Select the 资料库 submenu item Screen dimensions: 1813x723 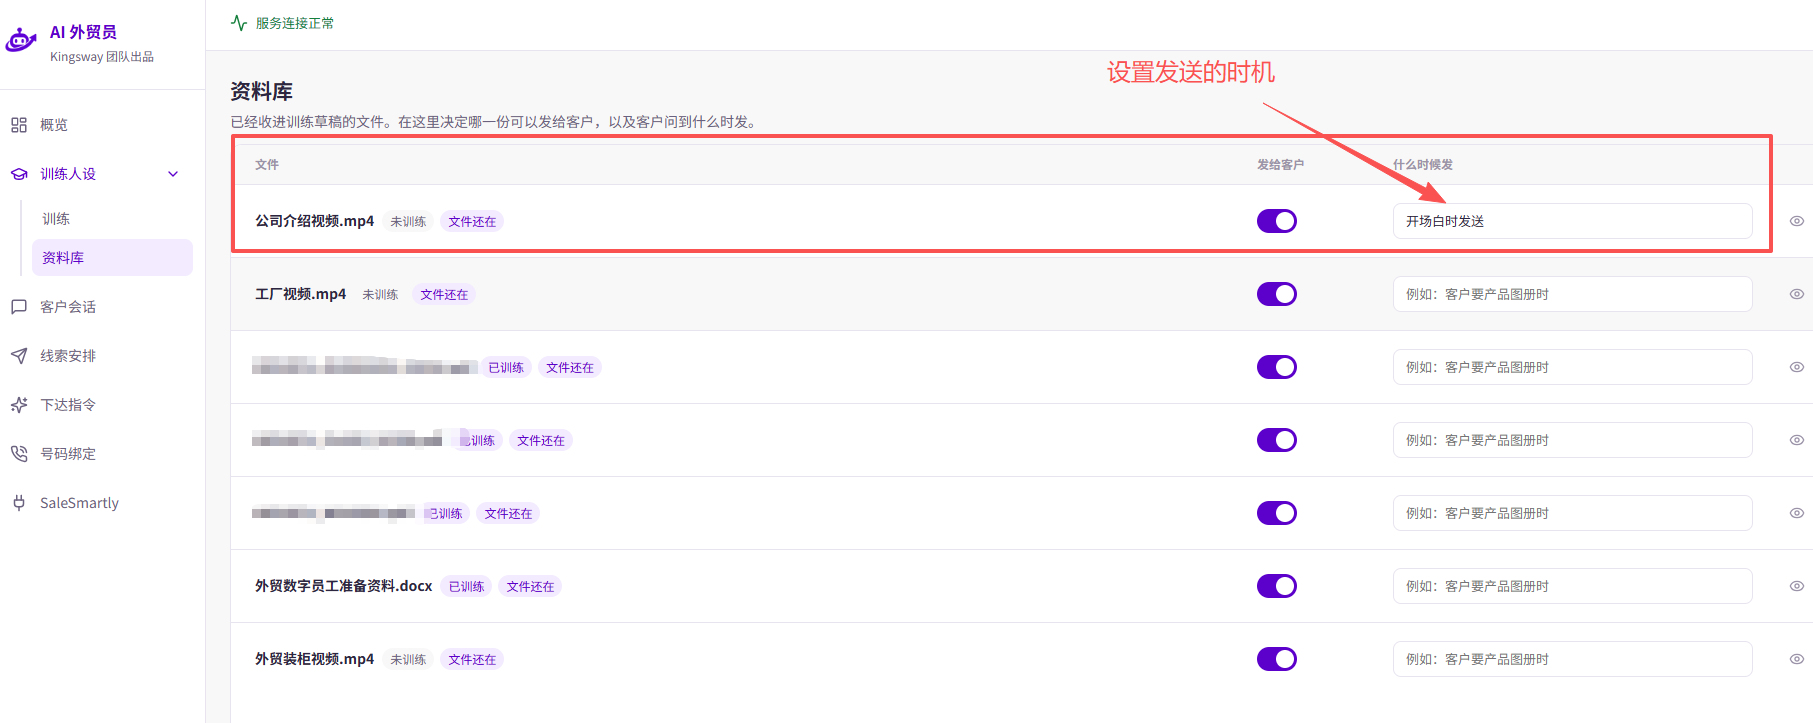point(112,257)
